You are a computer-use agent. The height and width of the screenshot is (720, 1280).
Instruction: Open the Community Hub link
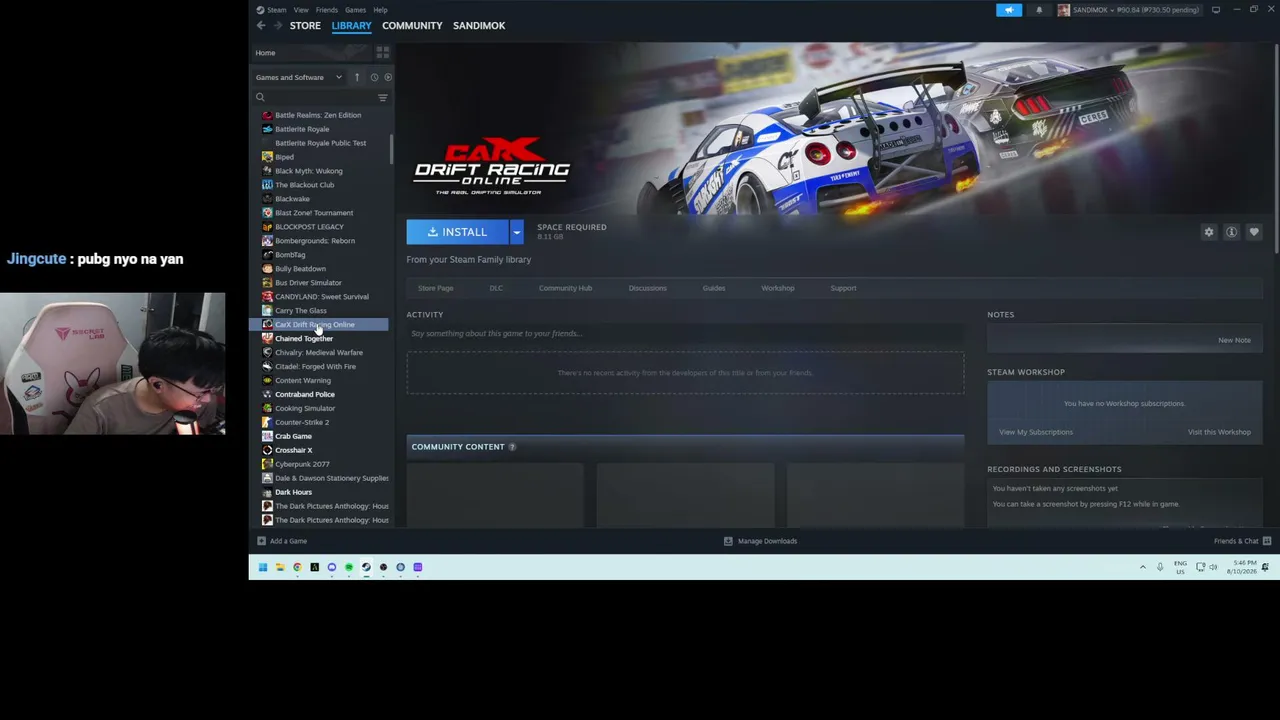pos(565,288)
